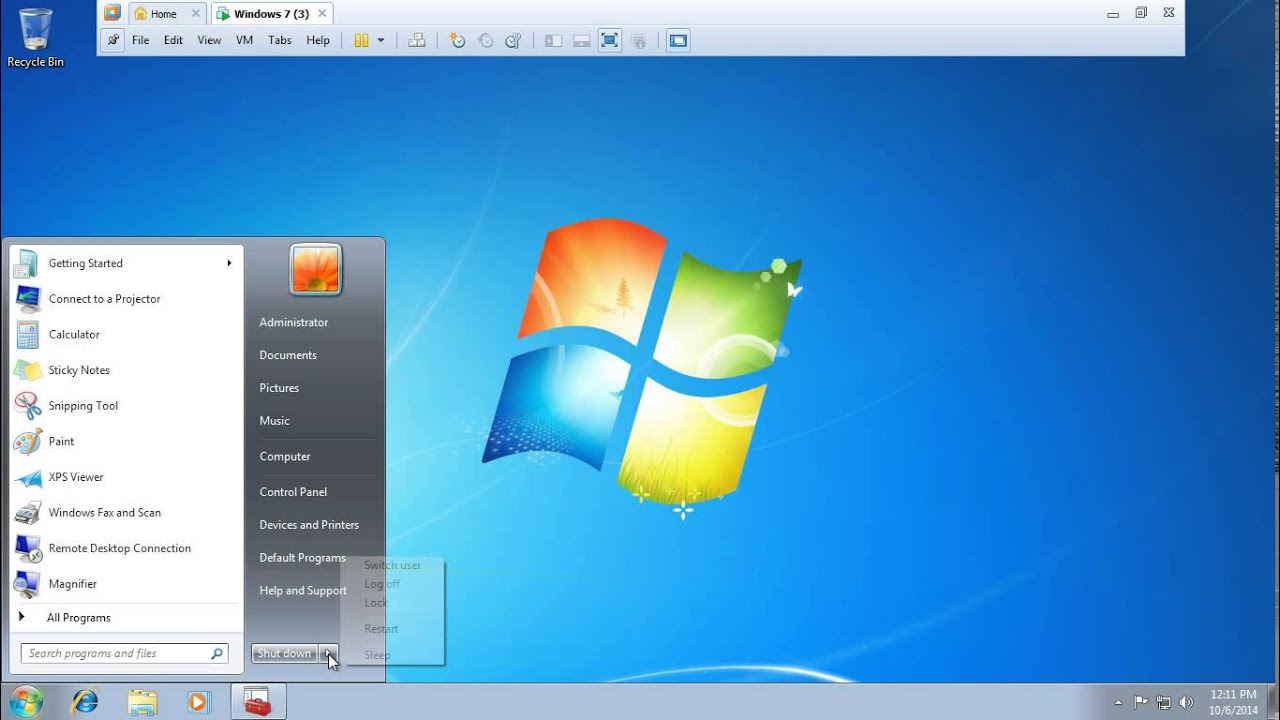
Task: Open Music from the Start menu
Action: tap(275, 421)
